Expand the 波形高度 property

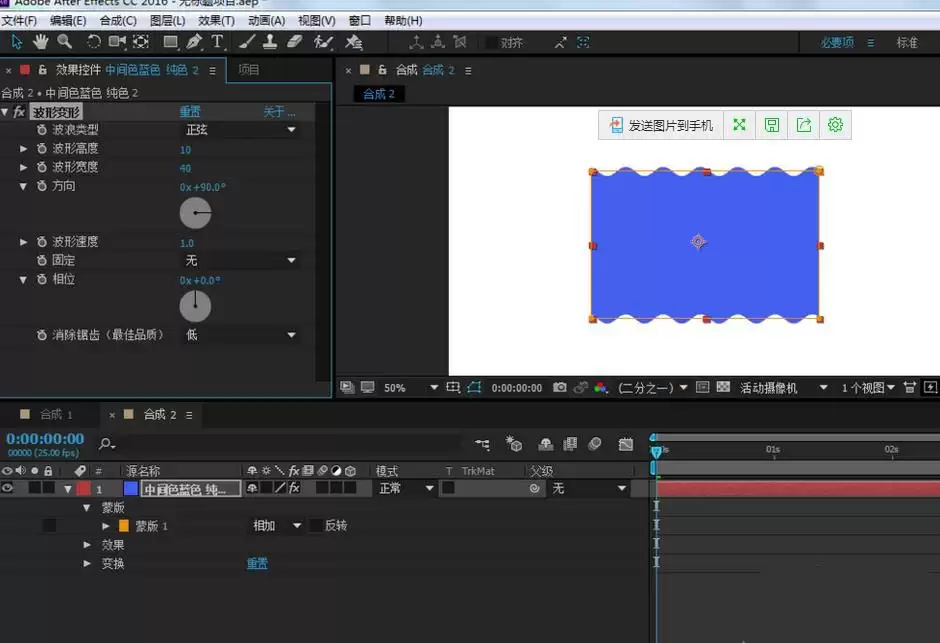coord(23,149)
